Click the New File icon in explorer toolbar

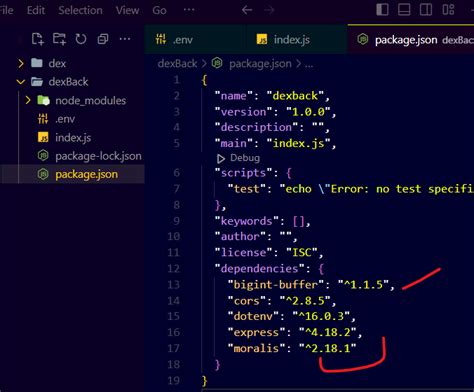pyautogui.click(x=38, y=39)
